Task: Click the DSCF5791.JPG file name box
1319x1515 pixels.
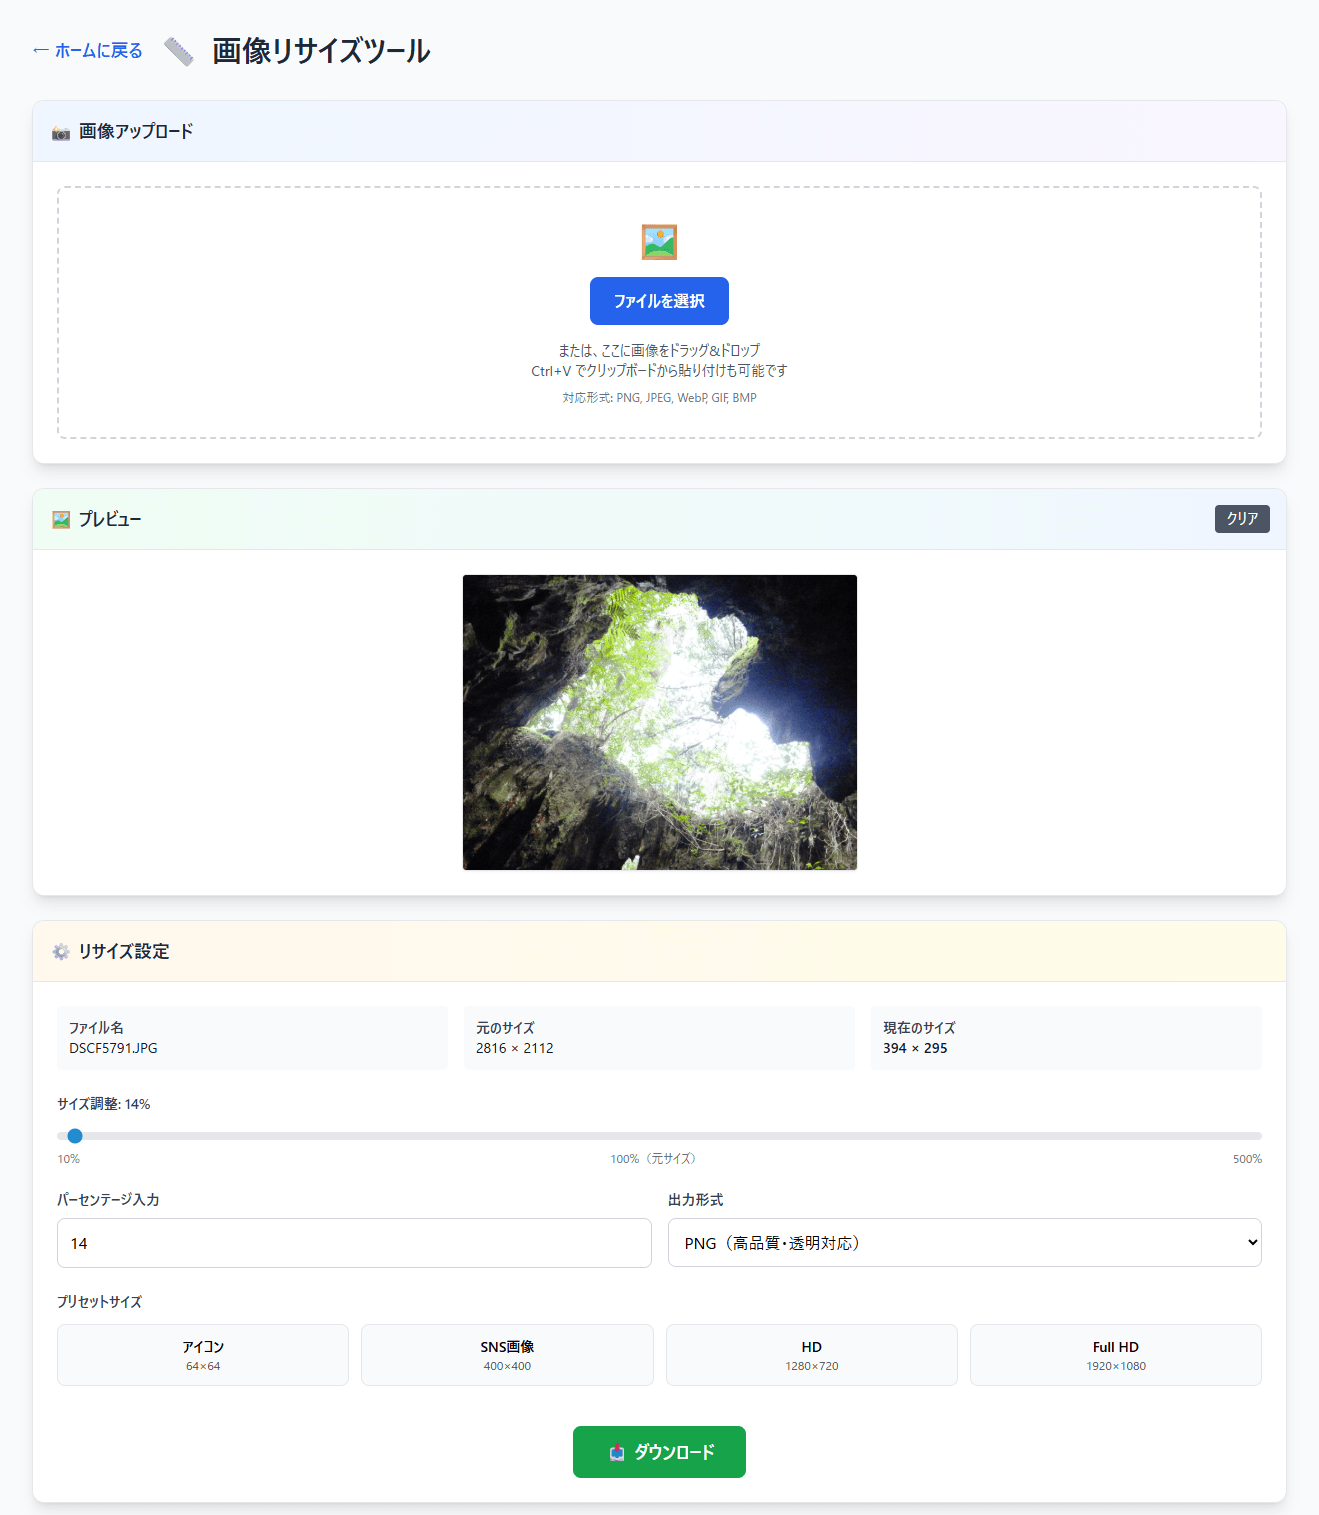Action: coord(252,1038)
